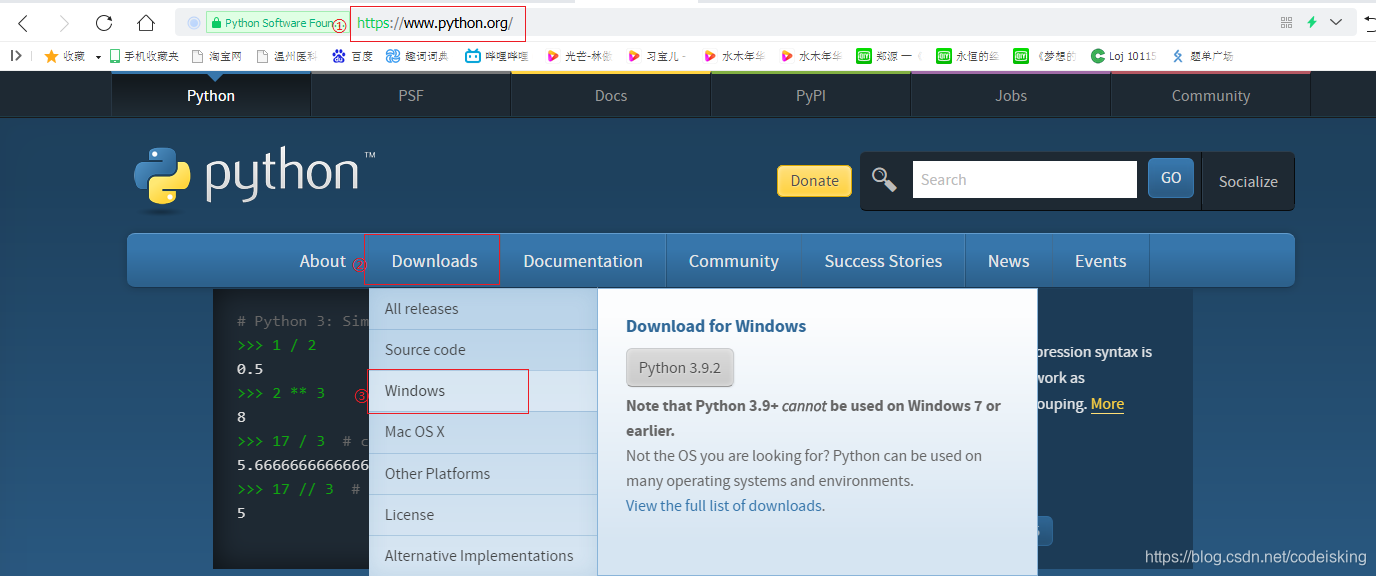Click the Python 3.9.2 download button

pos(680,368)
